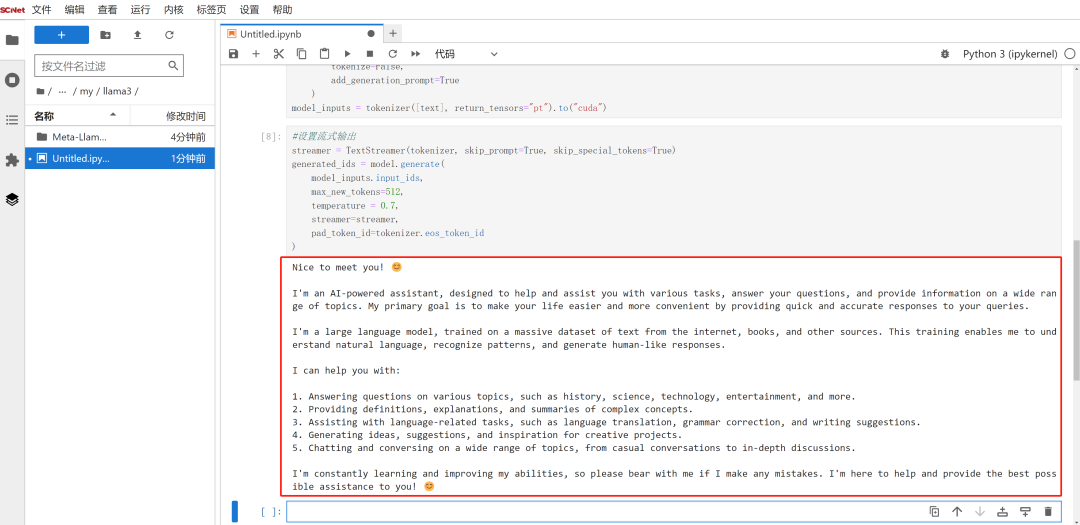Restart kernel and run all cells icon

pos(415,54)
